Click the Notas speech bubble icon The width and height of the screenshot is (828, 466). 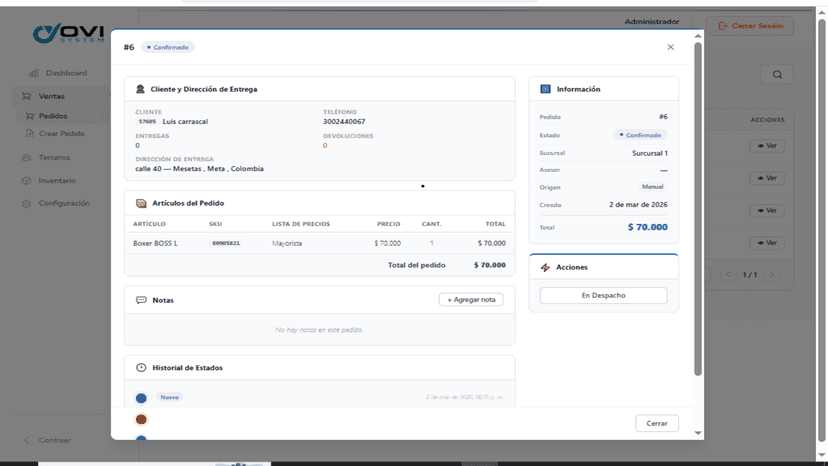[x=141, y=300]
